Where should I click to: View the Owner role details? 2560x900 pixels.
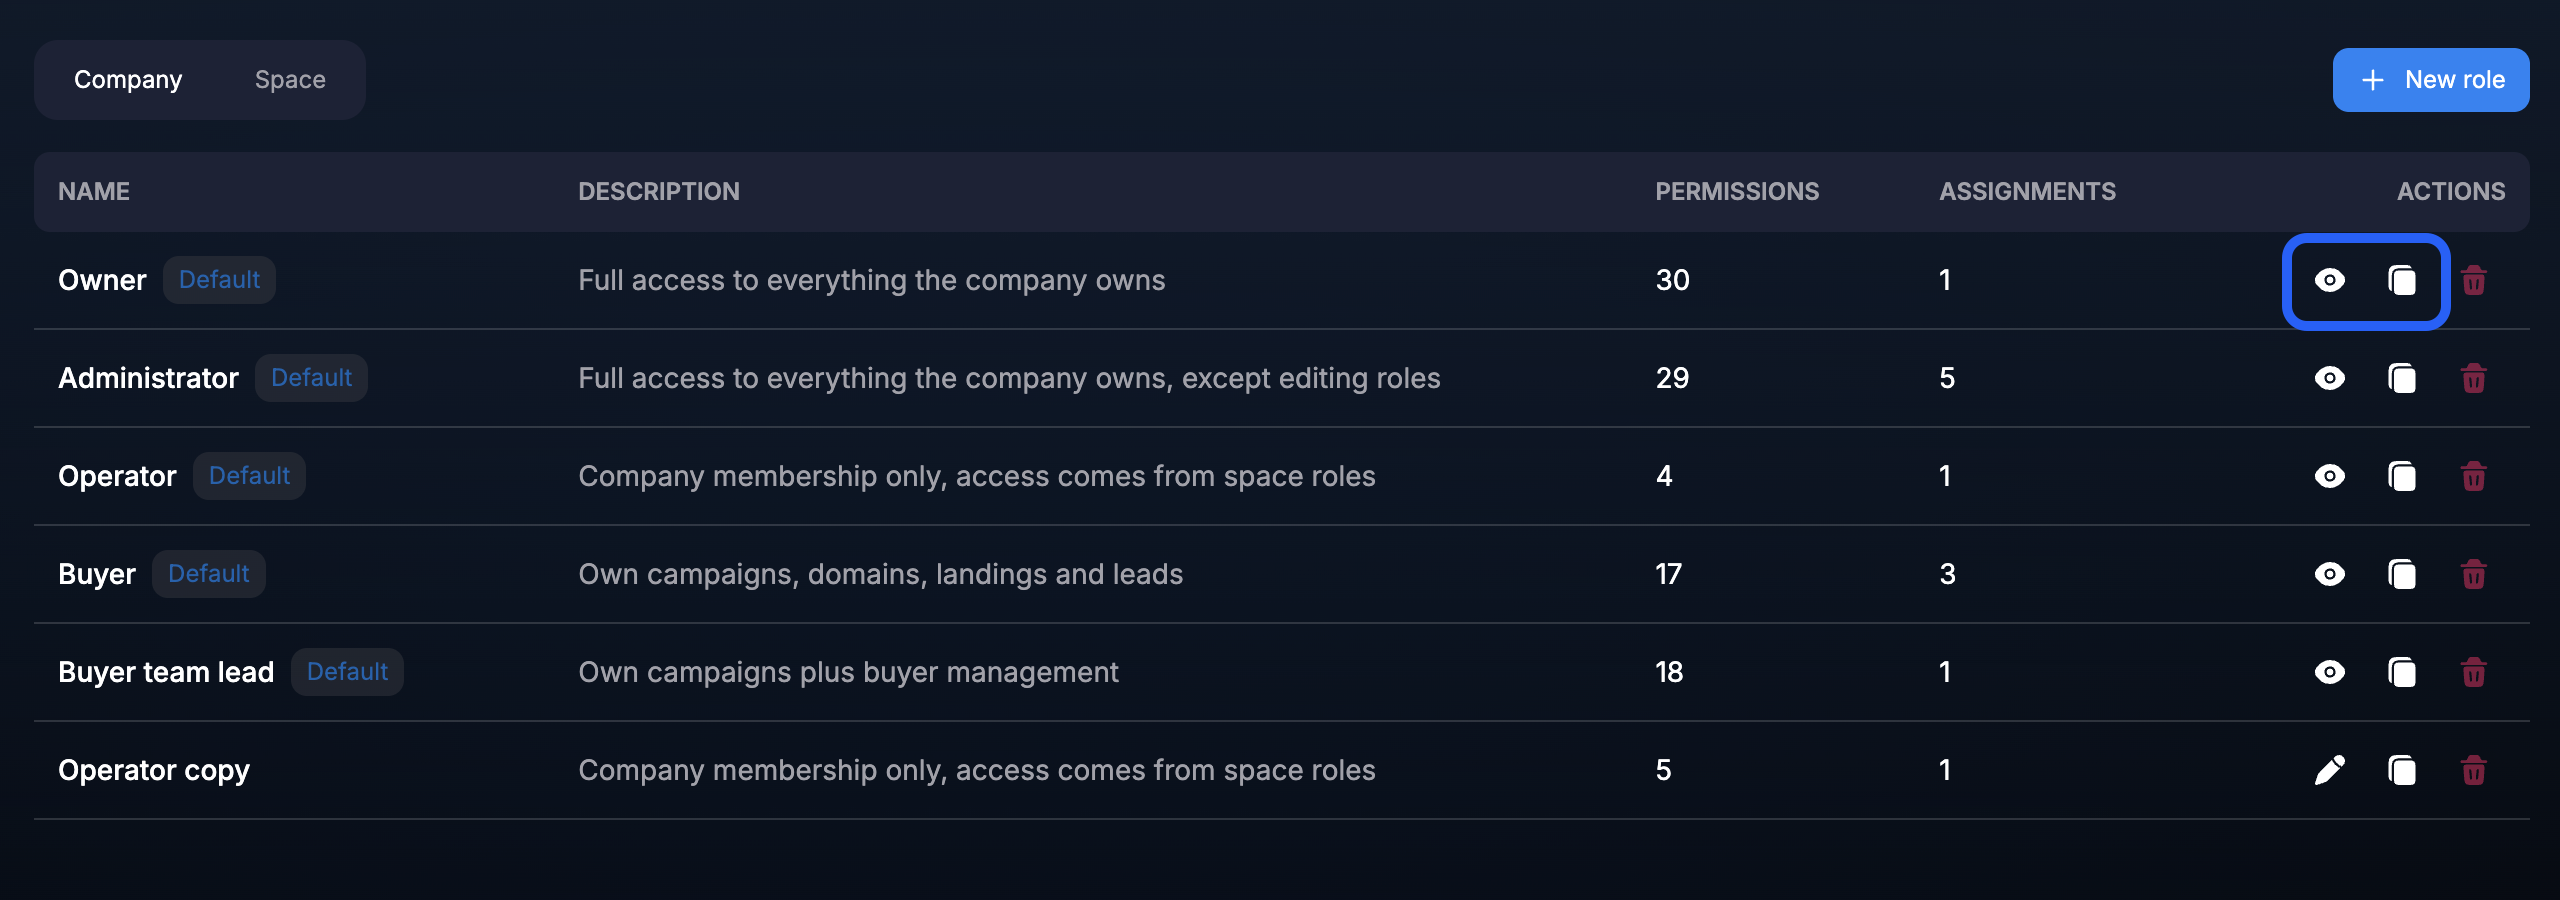click(2329, 280)
